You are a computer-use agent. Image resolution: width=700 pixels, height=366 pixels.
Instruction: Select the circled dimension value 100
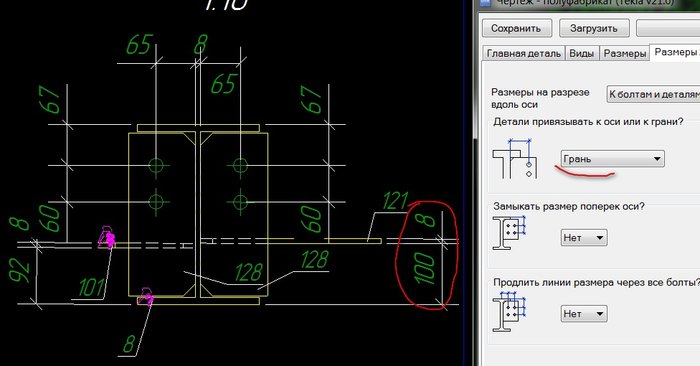coord(424,268)
